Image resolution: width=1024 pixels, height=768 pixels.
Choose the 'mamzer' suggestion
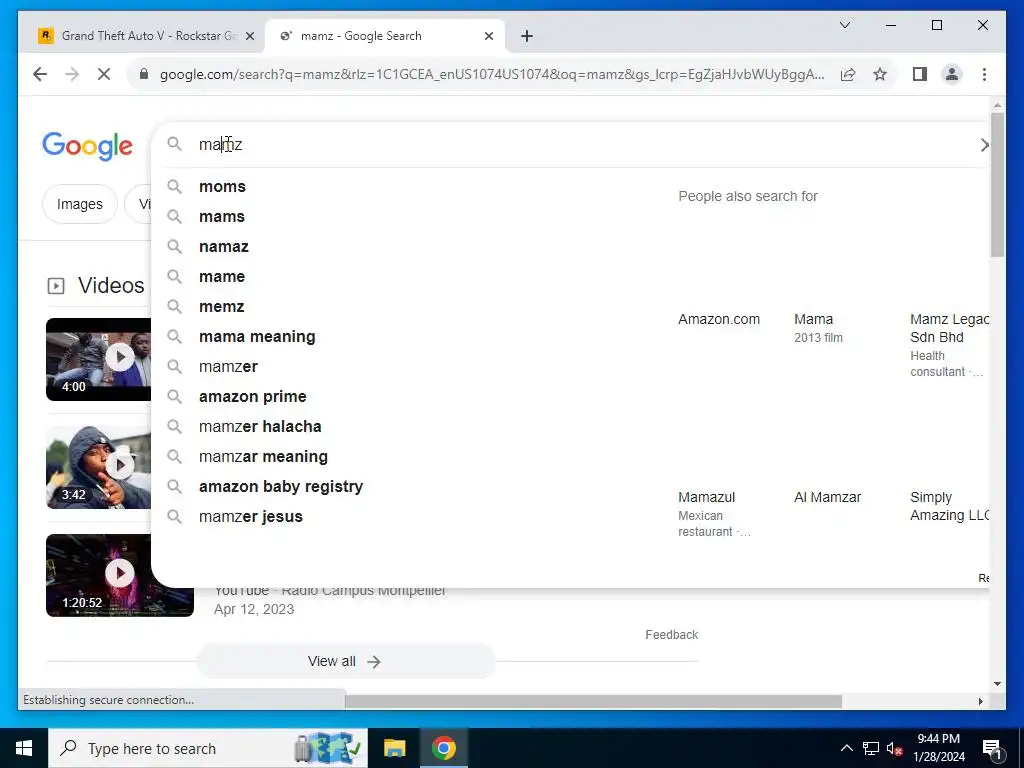coord(228,367)
